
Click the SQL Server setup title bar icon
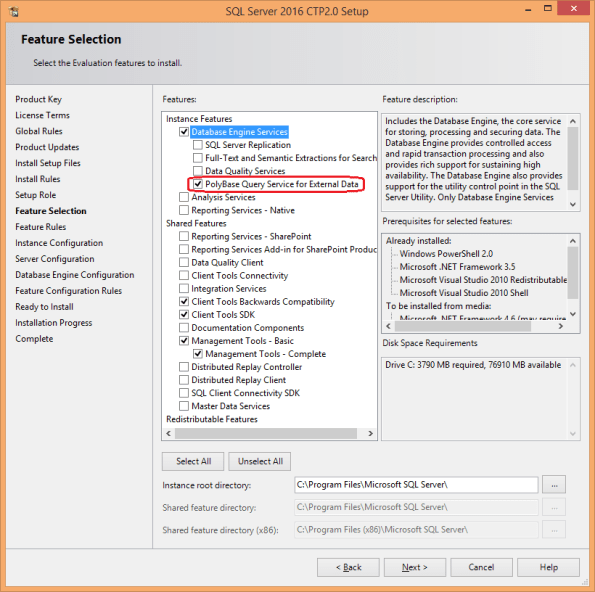[x=14, y=11]
